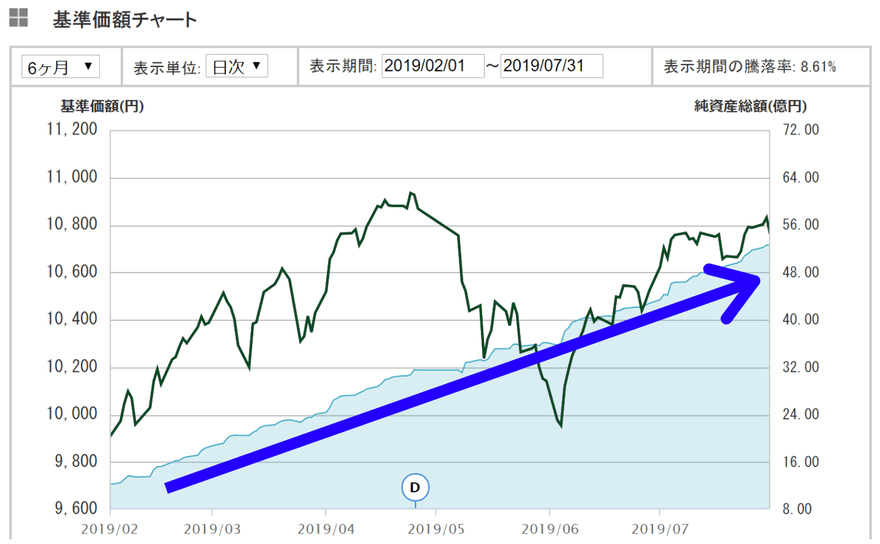Click the 10,000 value on the left axis
The image size is (880, 544).
click(x=72, y=414)
